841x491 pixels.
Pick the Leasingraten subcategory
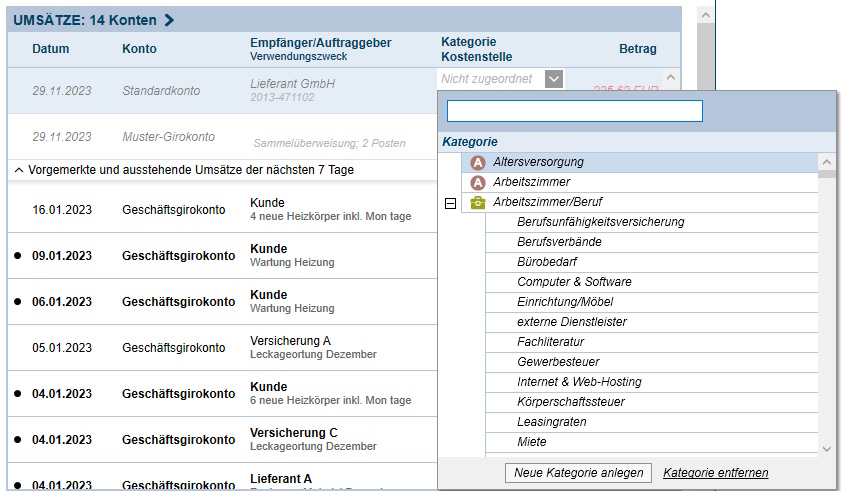651,422
